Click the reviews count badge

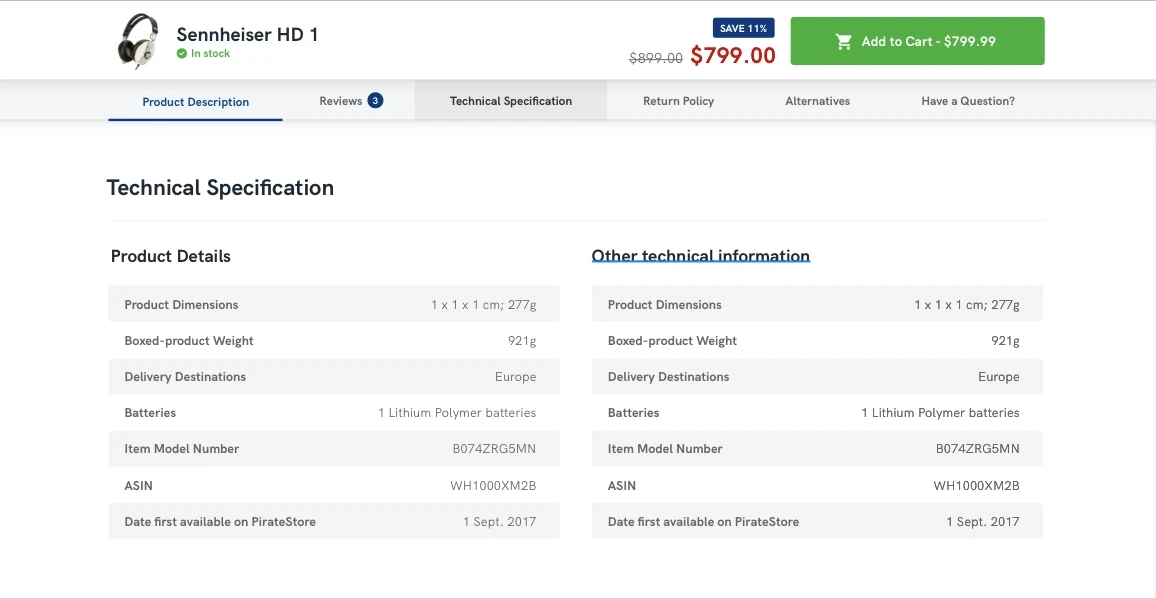point(375,100)
